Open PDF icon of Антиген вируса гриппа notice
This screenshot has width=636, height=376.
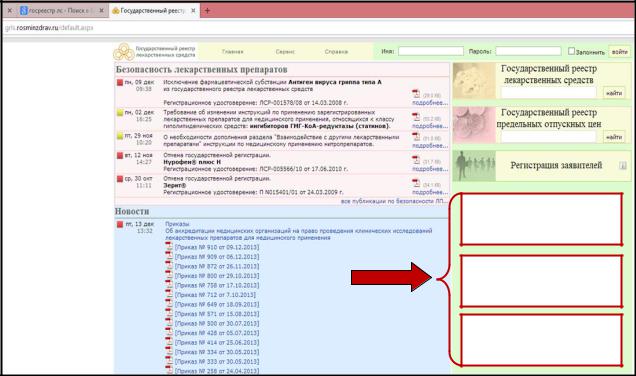tap(416, 94)
